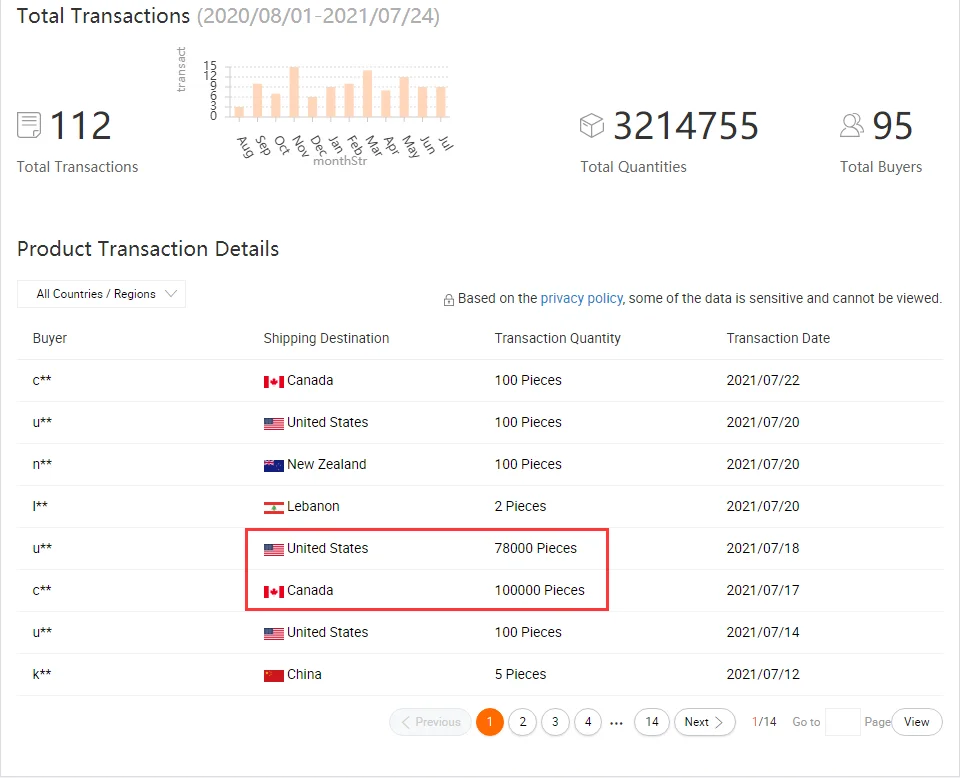Click the Previous page button

coord(430,722)
